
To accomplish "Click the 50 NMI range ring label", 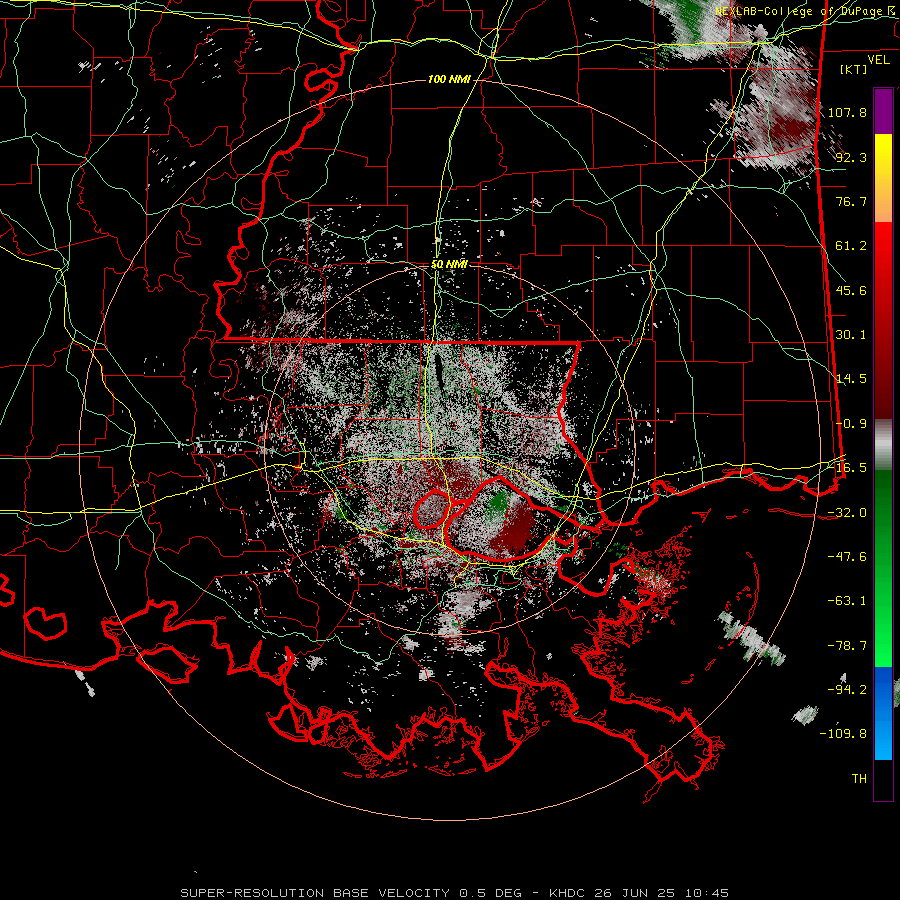I will 449,265.
